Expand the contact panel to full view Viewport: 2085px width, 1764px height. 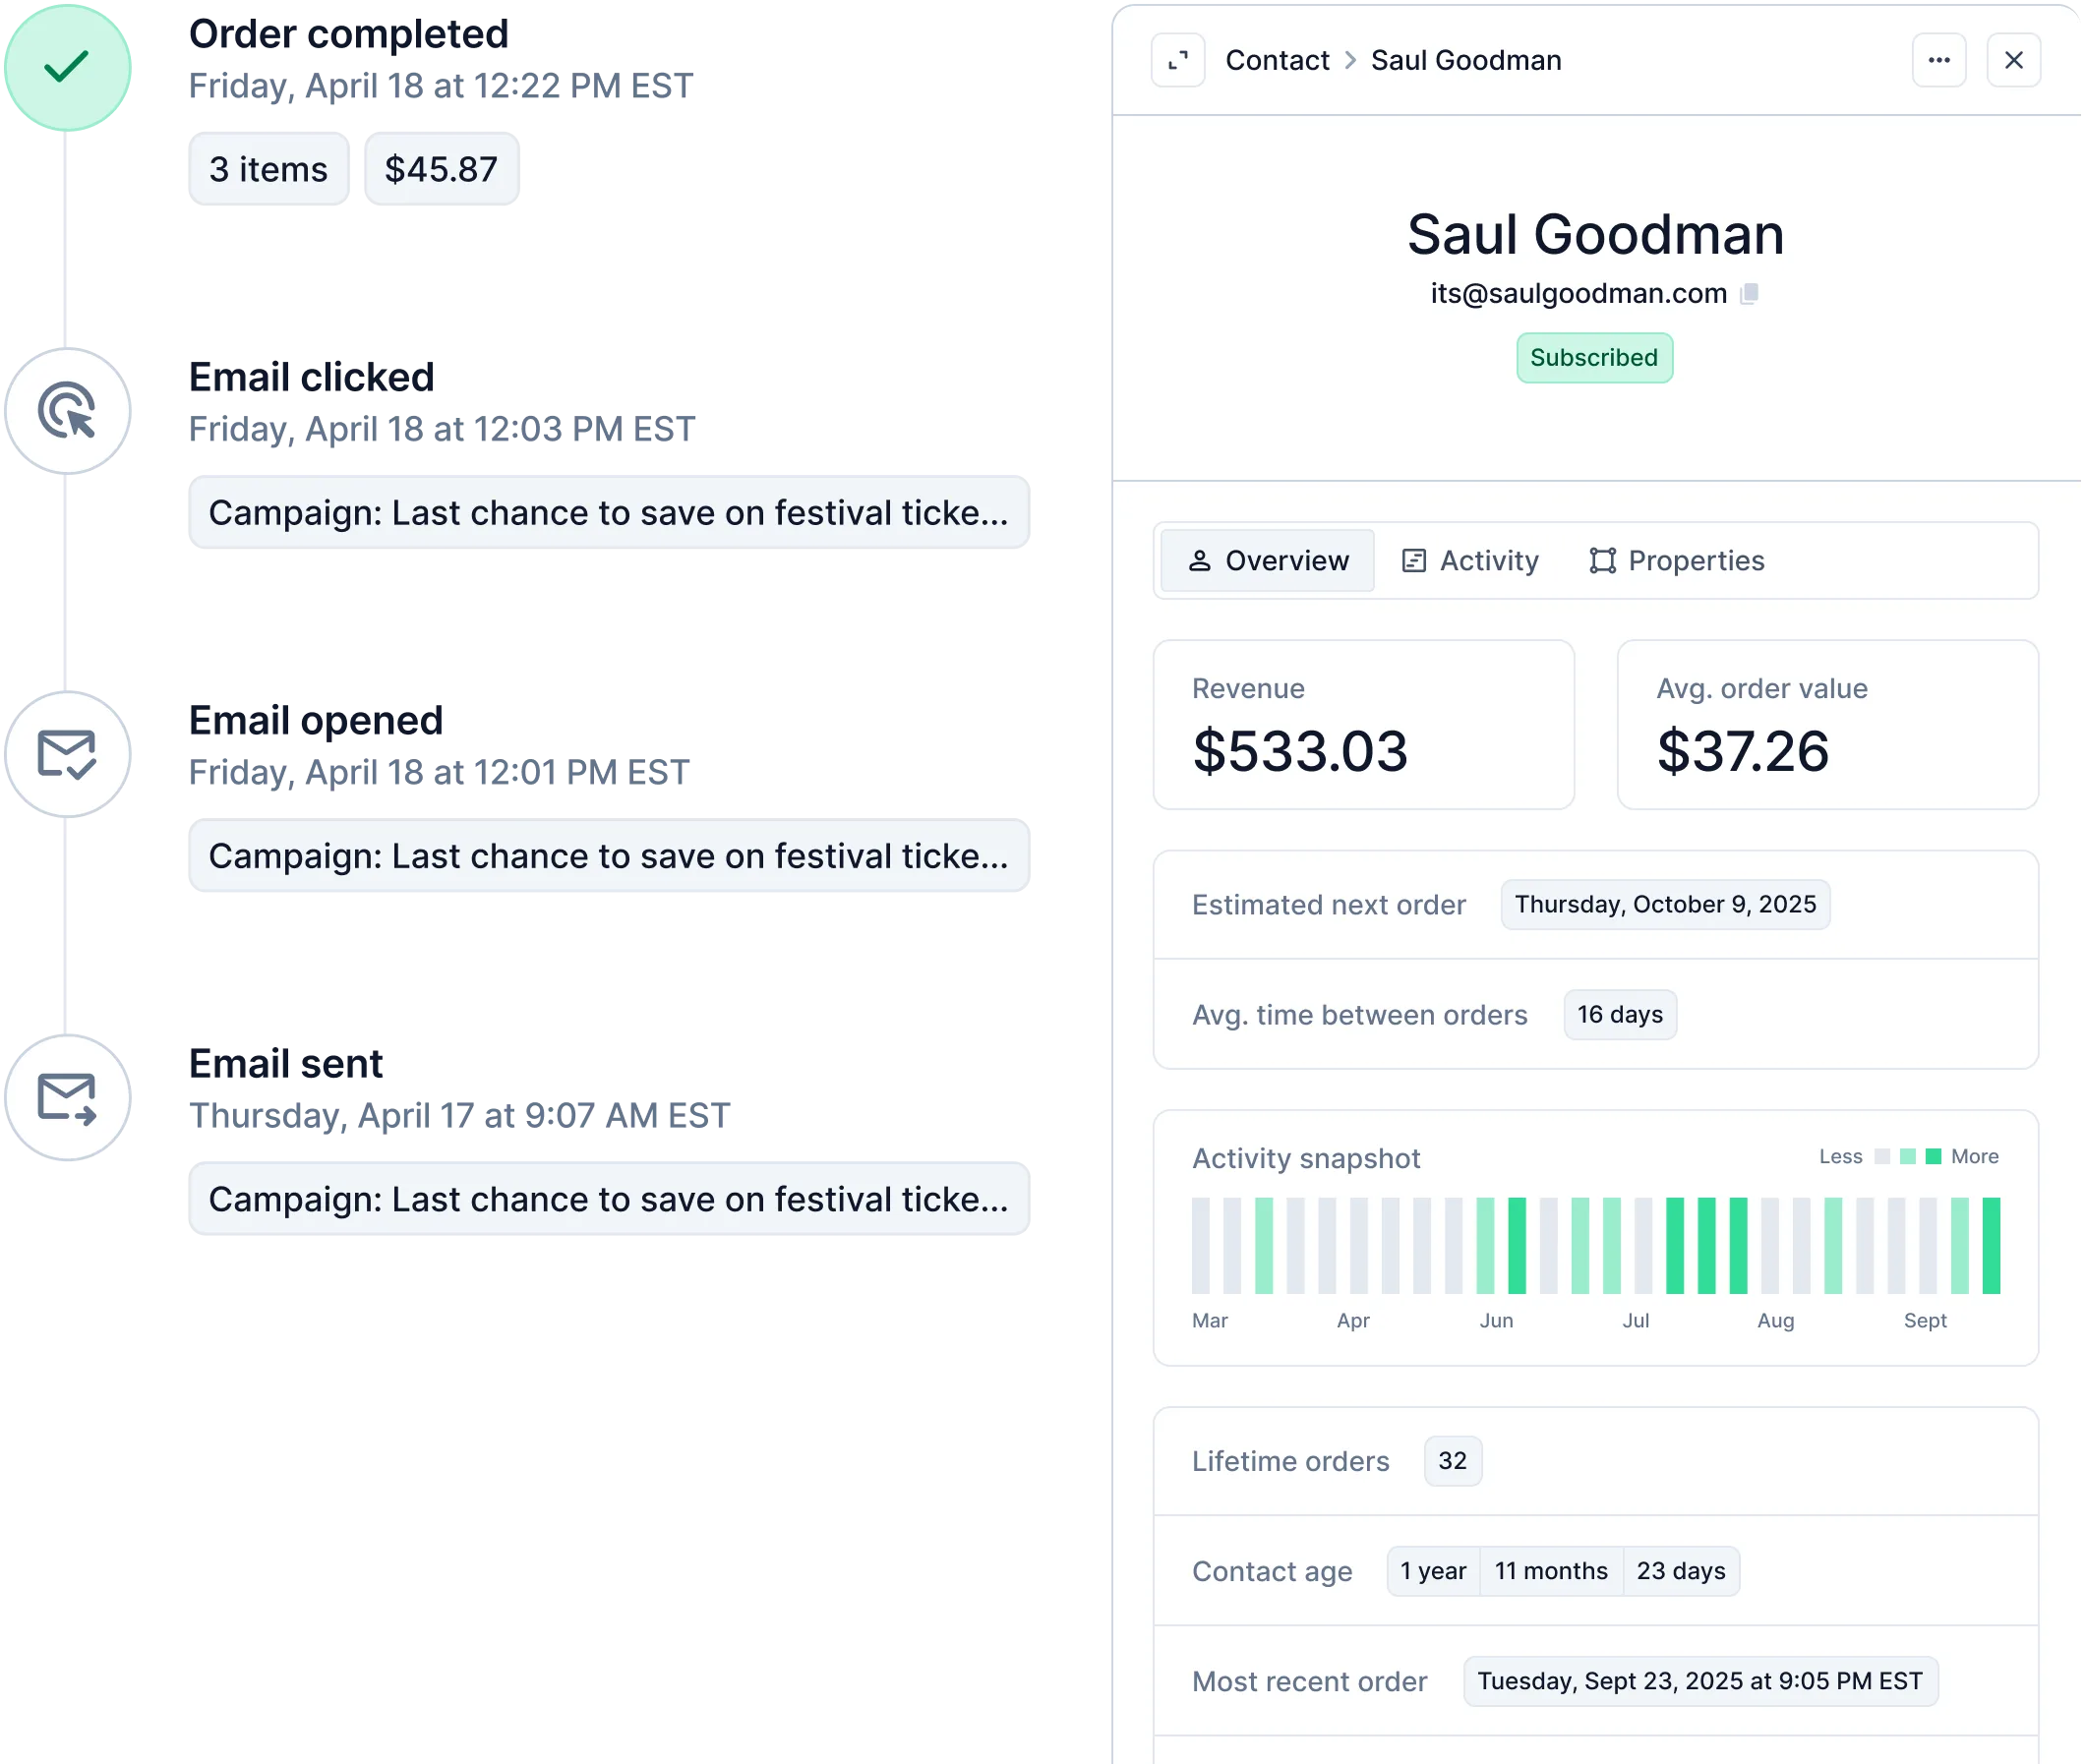coord(1178,61)
